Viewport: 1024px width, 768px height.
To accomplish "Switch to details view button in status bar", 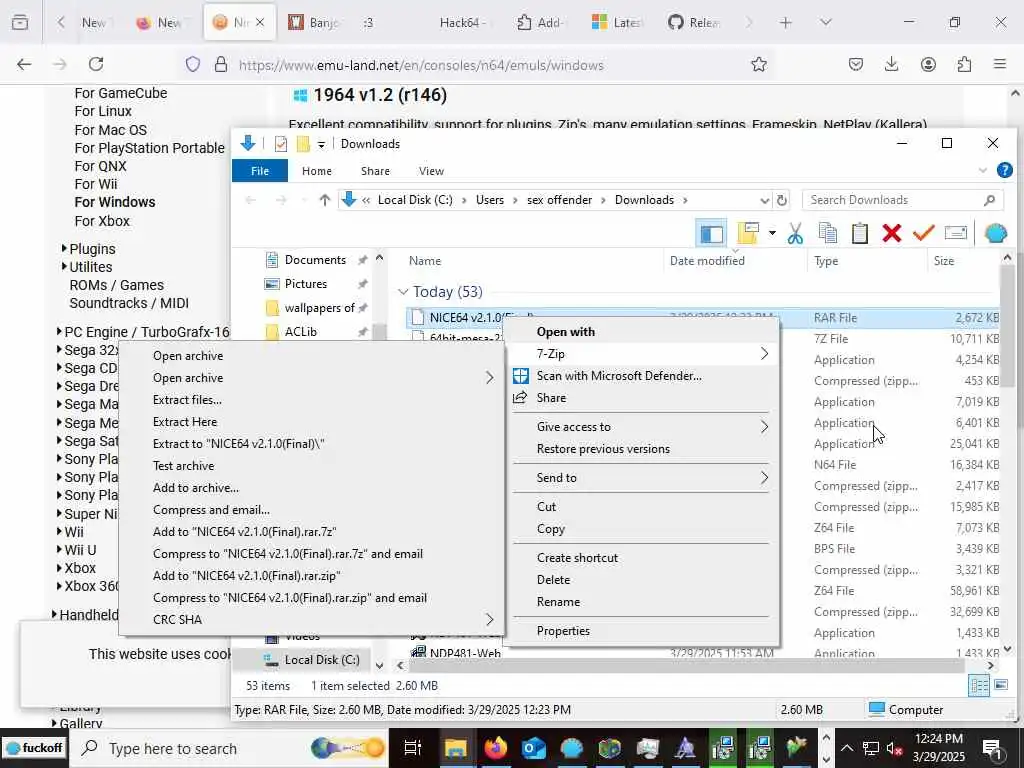I will coord(978,685).
